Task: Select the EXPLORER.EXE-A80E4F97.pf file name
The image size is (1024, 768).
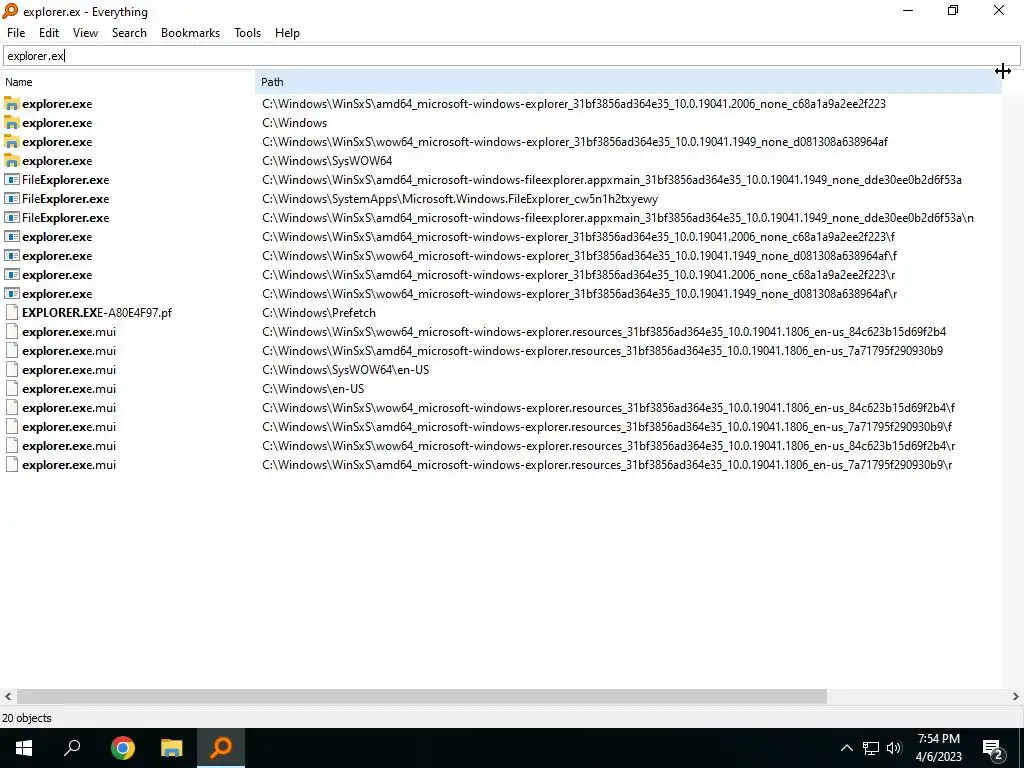Action: [97, 313]
